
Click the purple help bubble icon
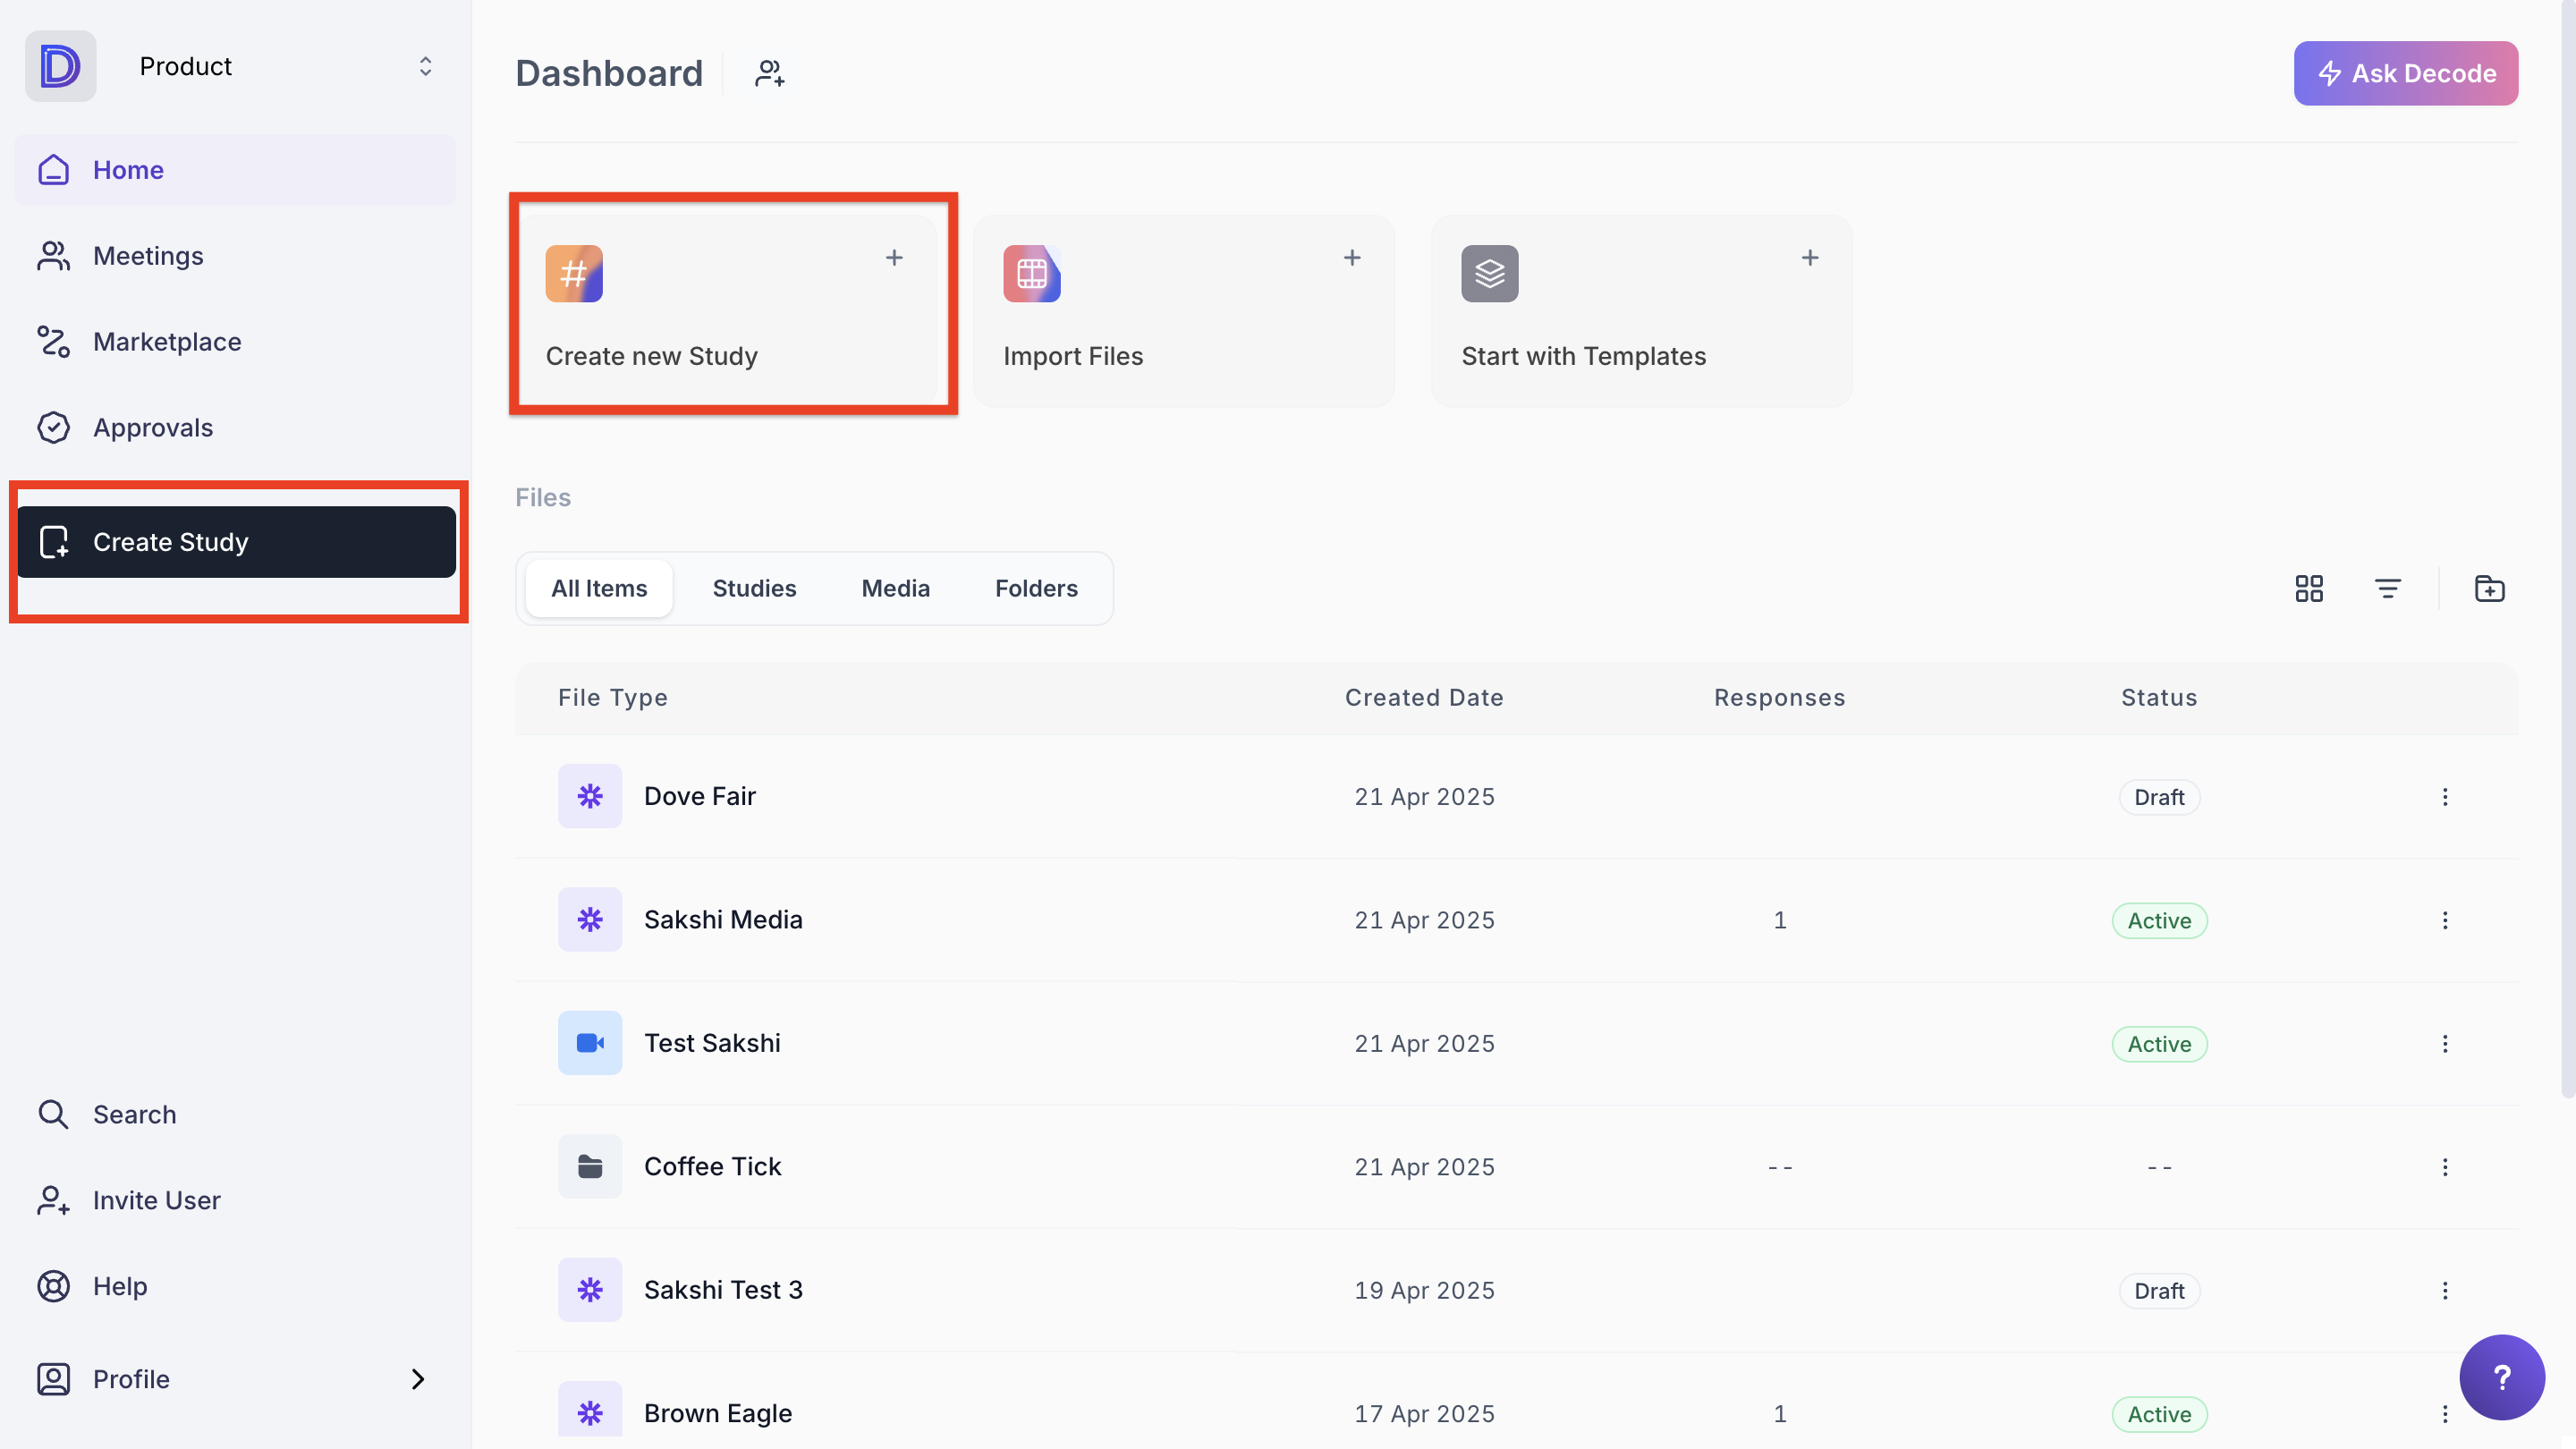point(2501,1377)
